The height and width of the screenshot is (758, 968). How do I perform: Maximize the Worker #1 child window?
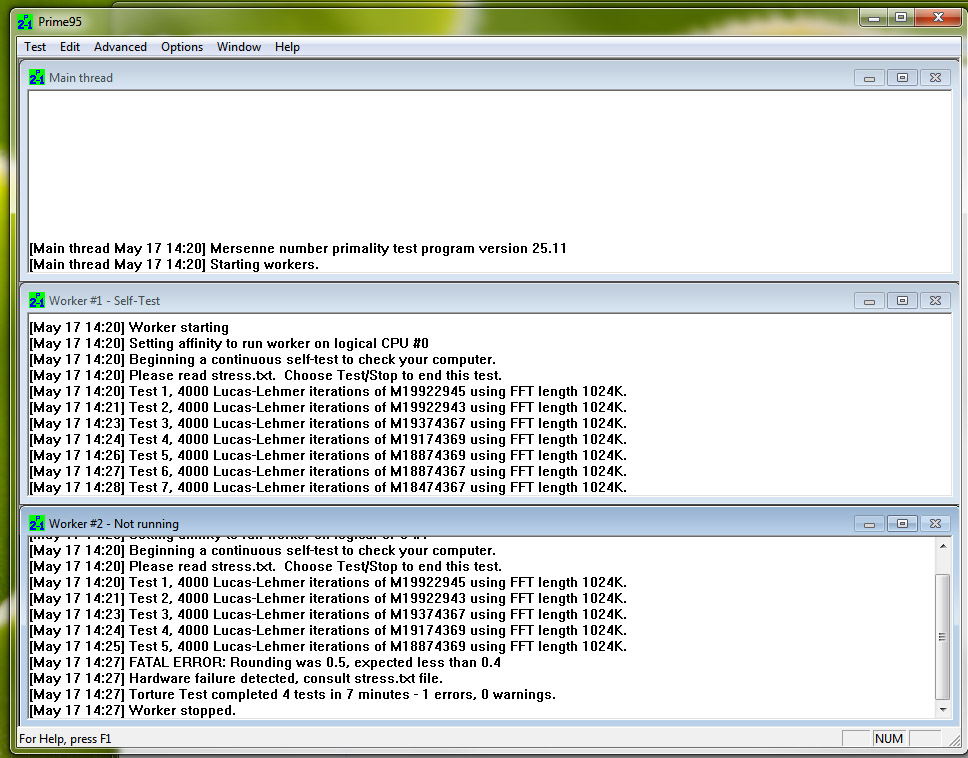pyautogui.click(x=902, y=301)
